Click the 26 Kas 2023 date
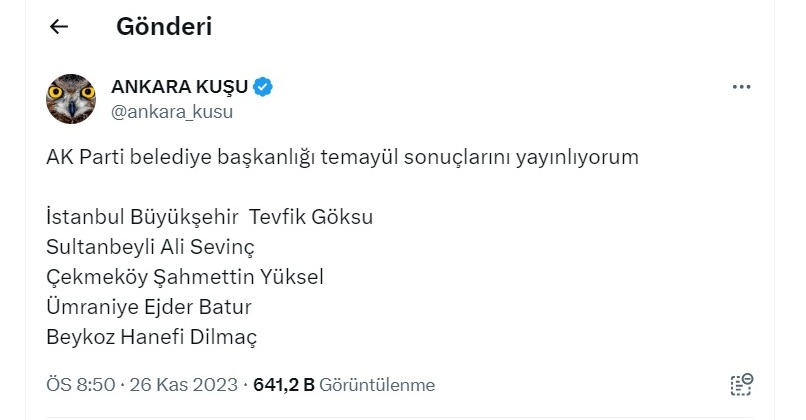This screenshot has width=806, height=420. [x=184, y=385]
